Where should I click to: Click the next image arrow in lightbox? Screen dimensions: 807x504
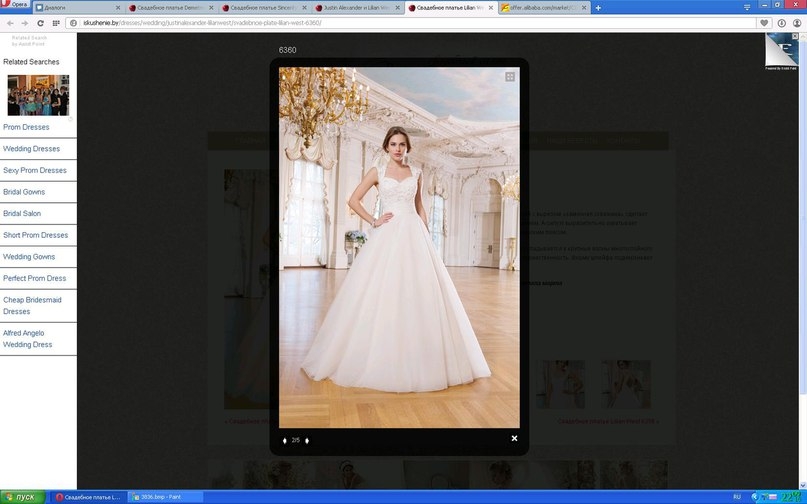click(x=307, y=440)
